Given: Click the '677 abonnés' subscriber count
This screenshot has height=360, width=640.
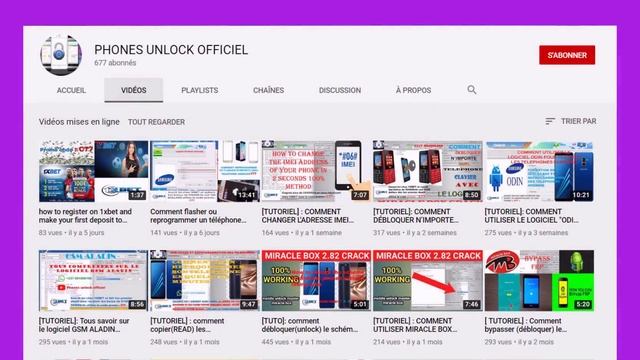Looking at the screenshot, I should [x=115, y=63].
